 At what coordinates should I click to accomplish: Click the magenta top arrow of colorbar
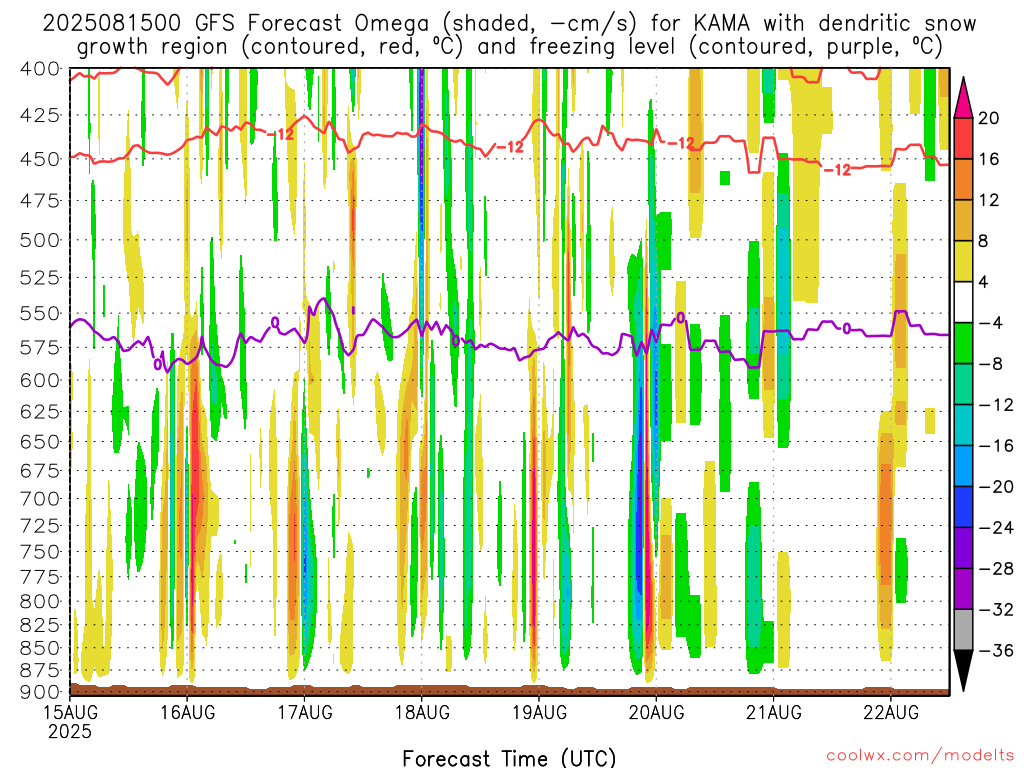pyautogui.click(x=963, y=98)
